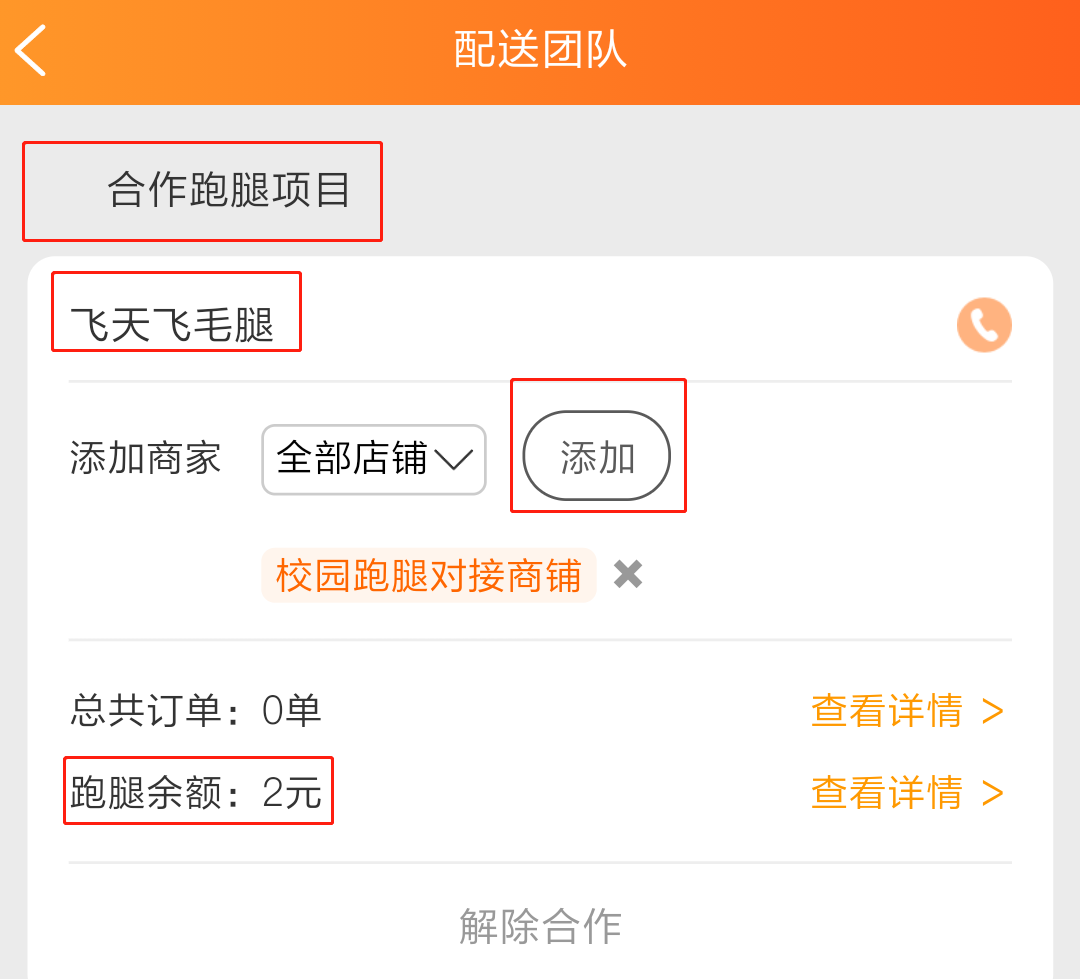Image resolution: width=1080 pixels, height=979 pixels.
Task: Click the 配送团队 page title
Action: pyautogui.click(x=540, y=51)
